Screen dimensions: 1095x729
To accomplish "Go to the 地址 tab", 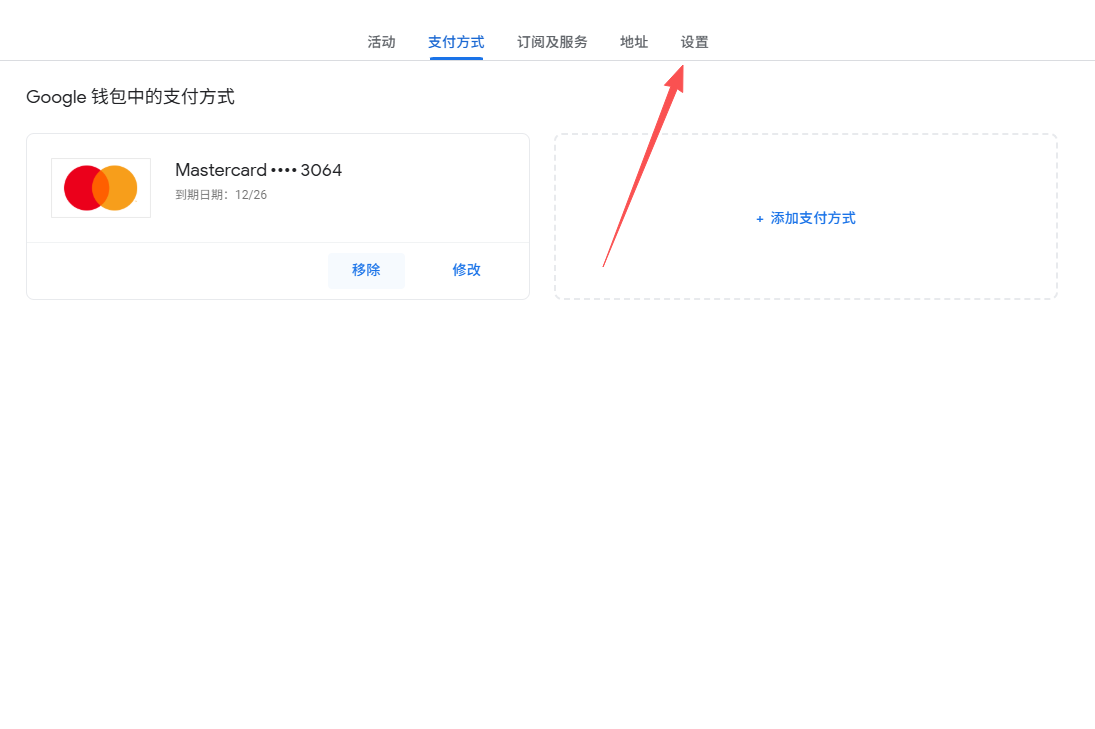I will point(634,42).
